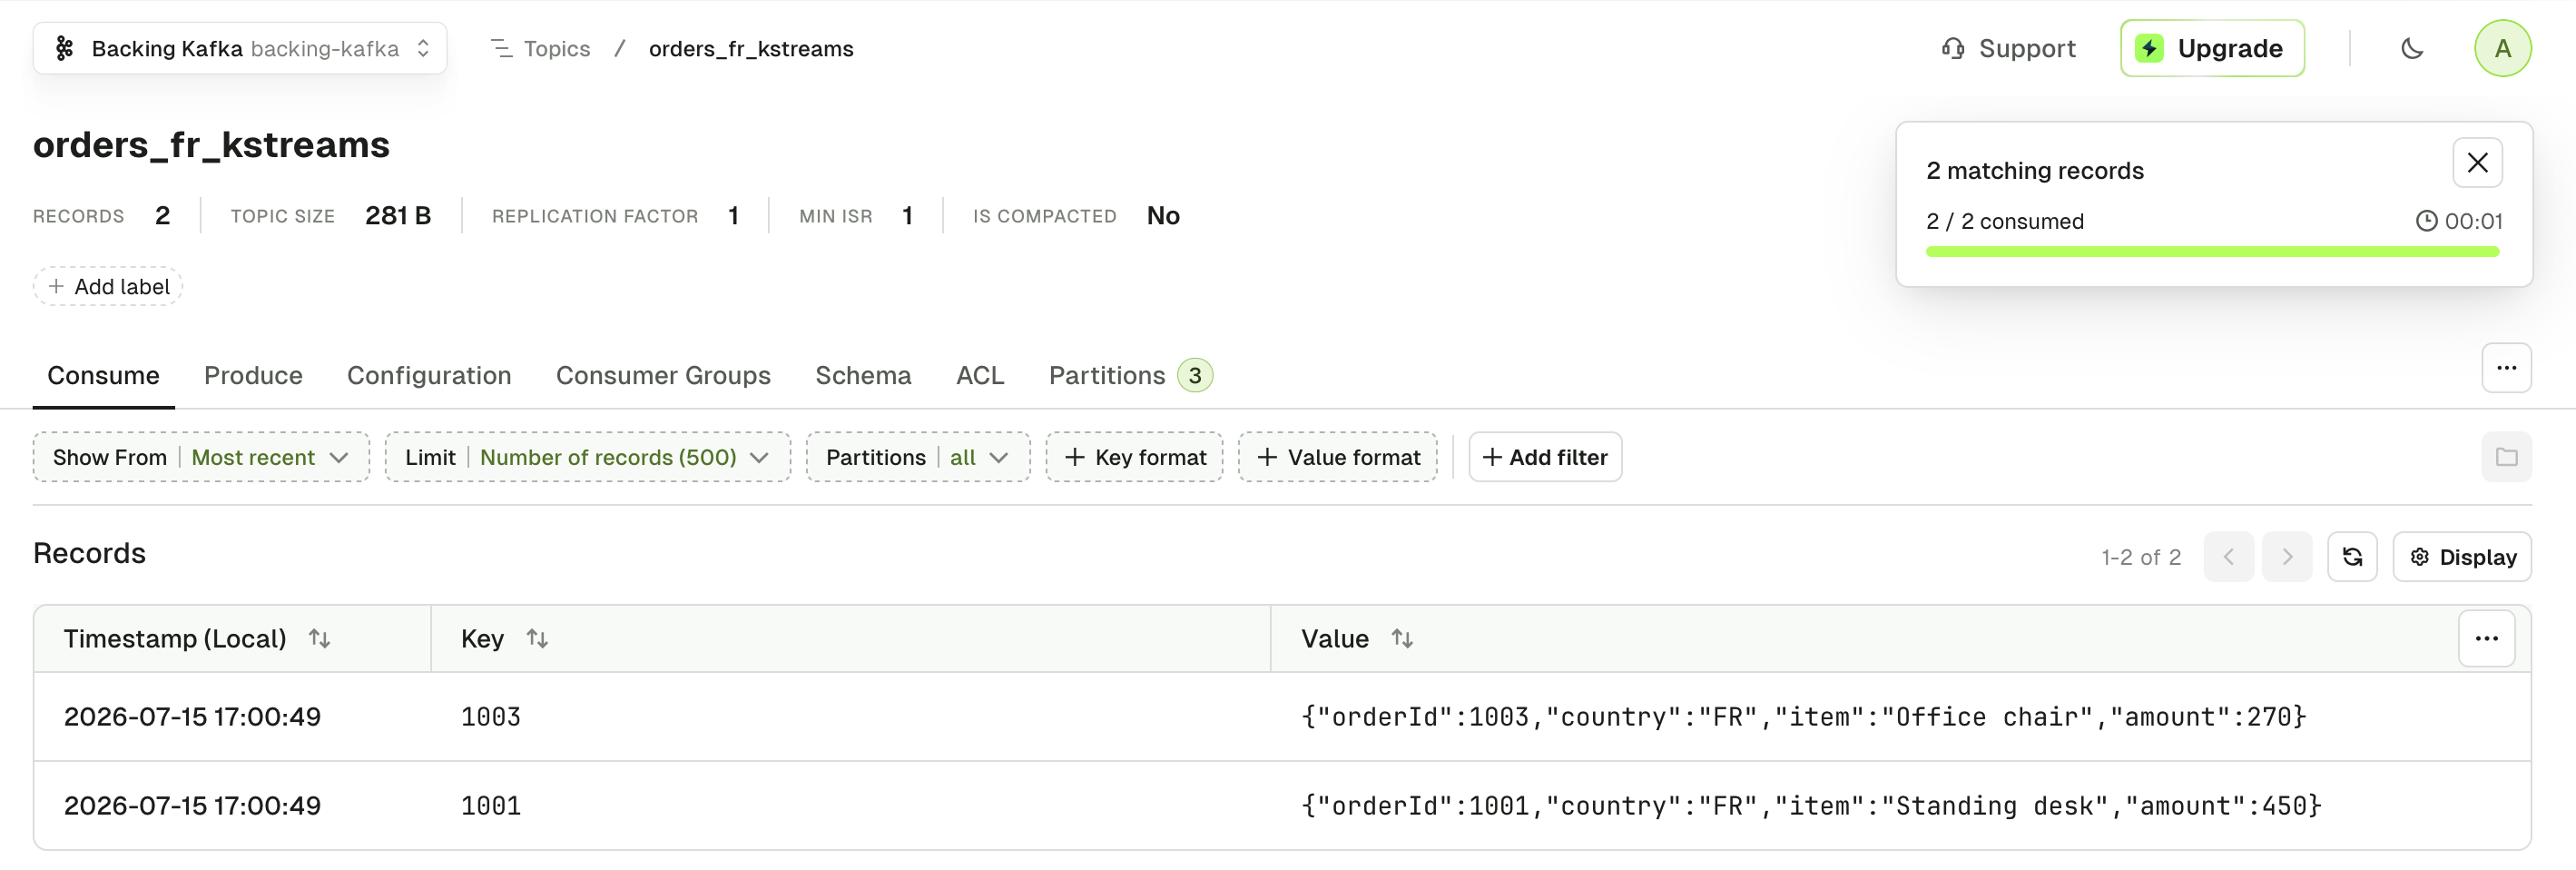Click the '2 / 2 consumed' text
Screen dimensions: 2576x870
(x=2005, y=221)
